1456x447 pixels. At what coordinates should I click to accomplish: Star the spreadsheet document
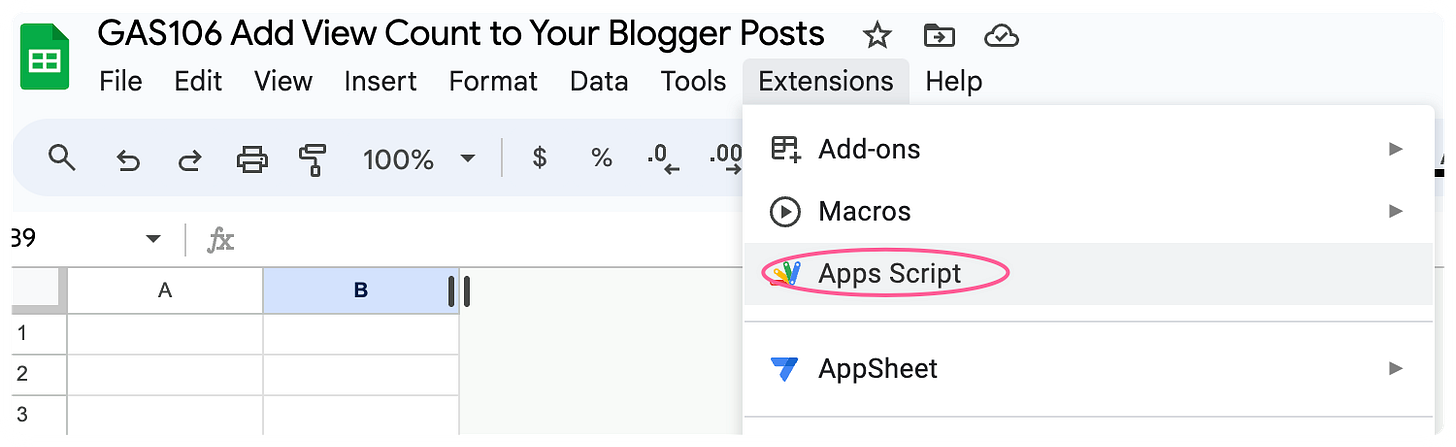click(877, 37)
